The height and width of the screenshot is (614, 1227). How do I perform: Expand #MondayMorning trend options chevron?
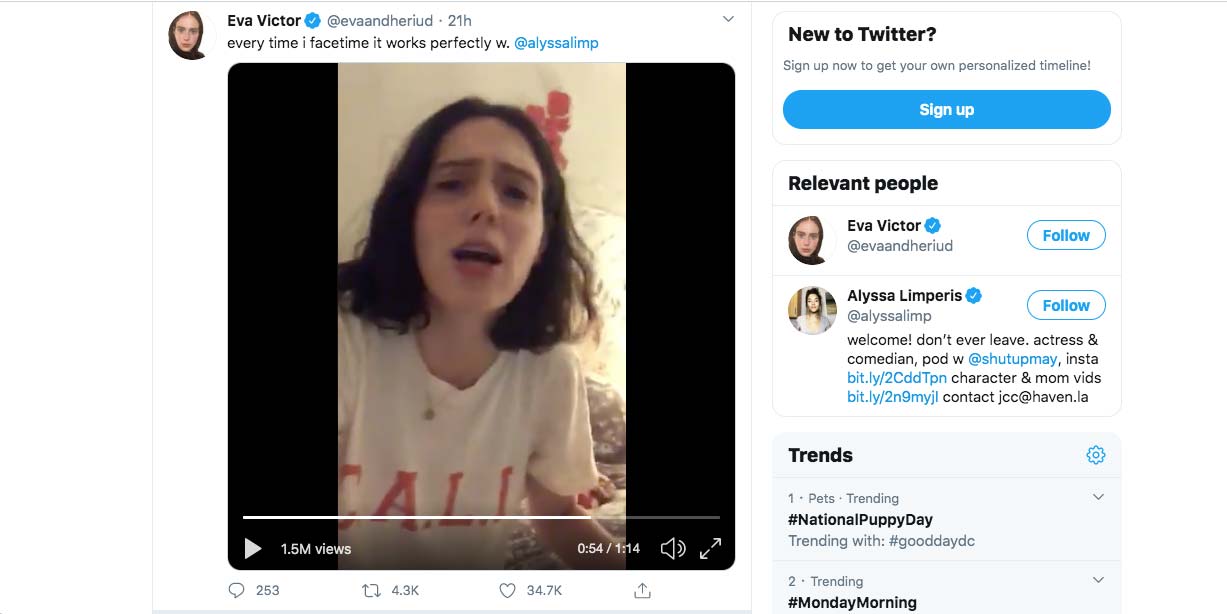tap(1098, 580)
